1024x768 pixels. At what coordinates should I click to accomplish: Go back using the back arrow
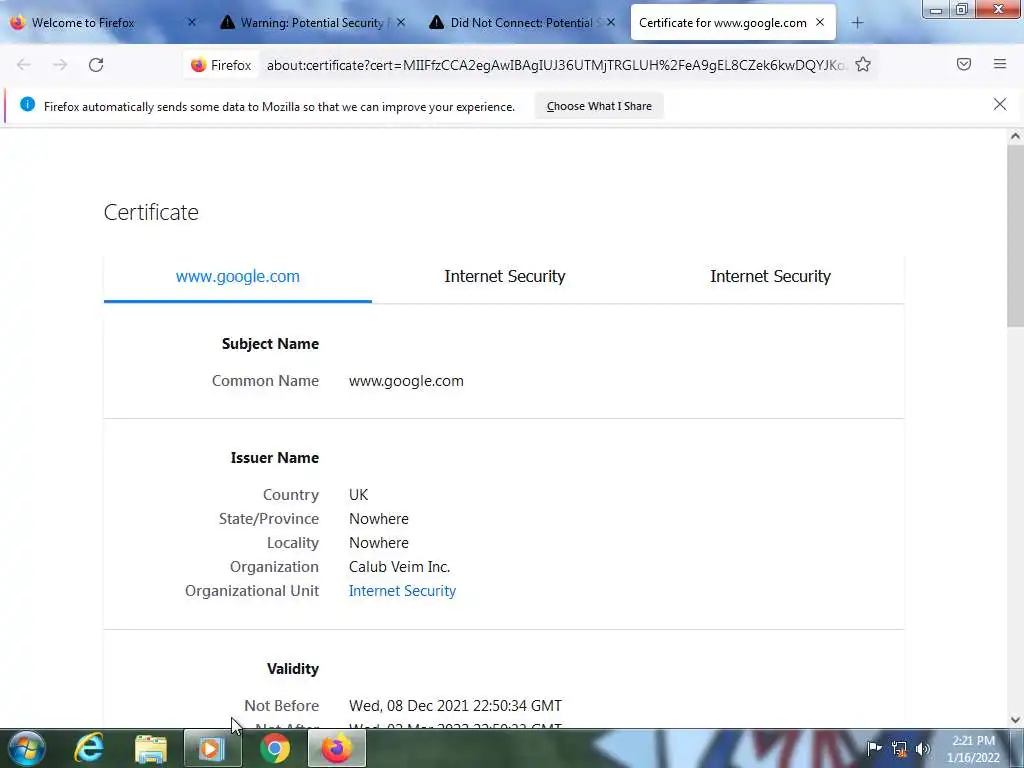click(x=24, y=65)
